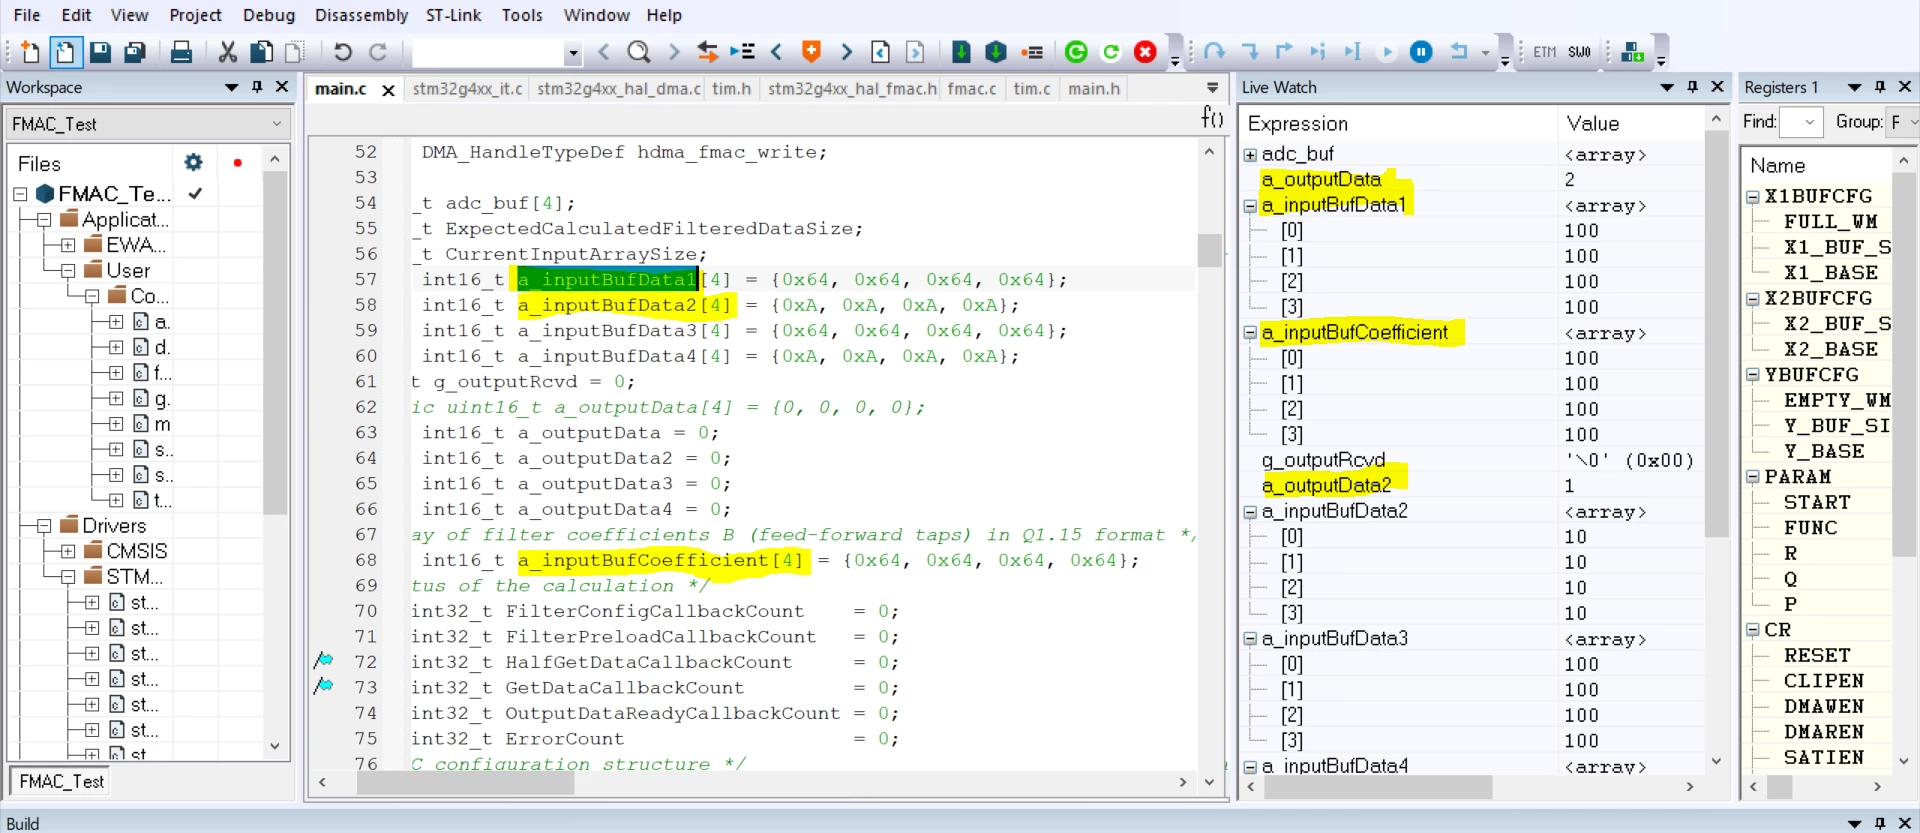This screenshot has width=1920, height=833.
Task: Click the Step Out icon
Action: click(x=1284, y=52)
